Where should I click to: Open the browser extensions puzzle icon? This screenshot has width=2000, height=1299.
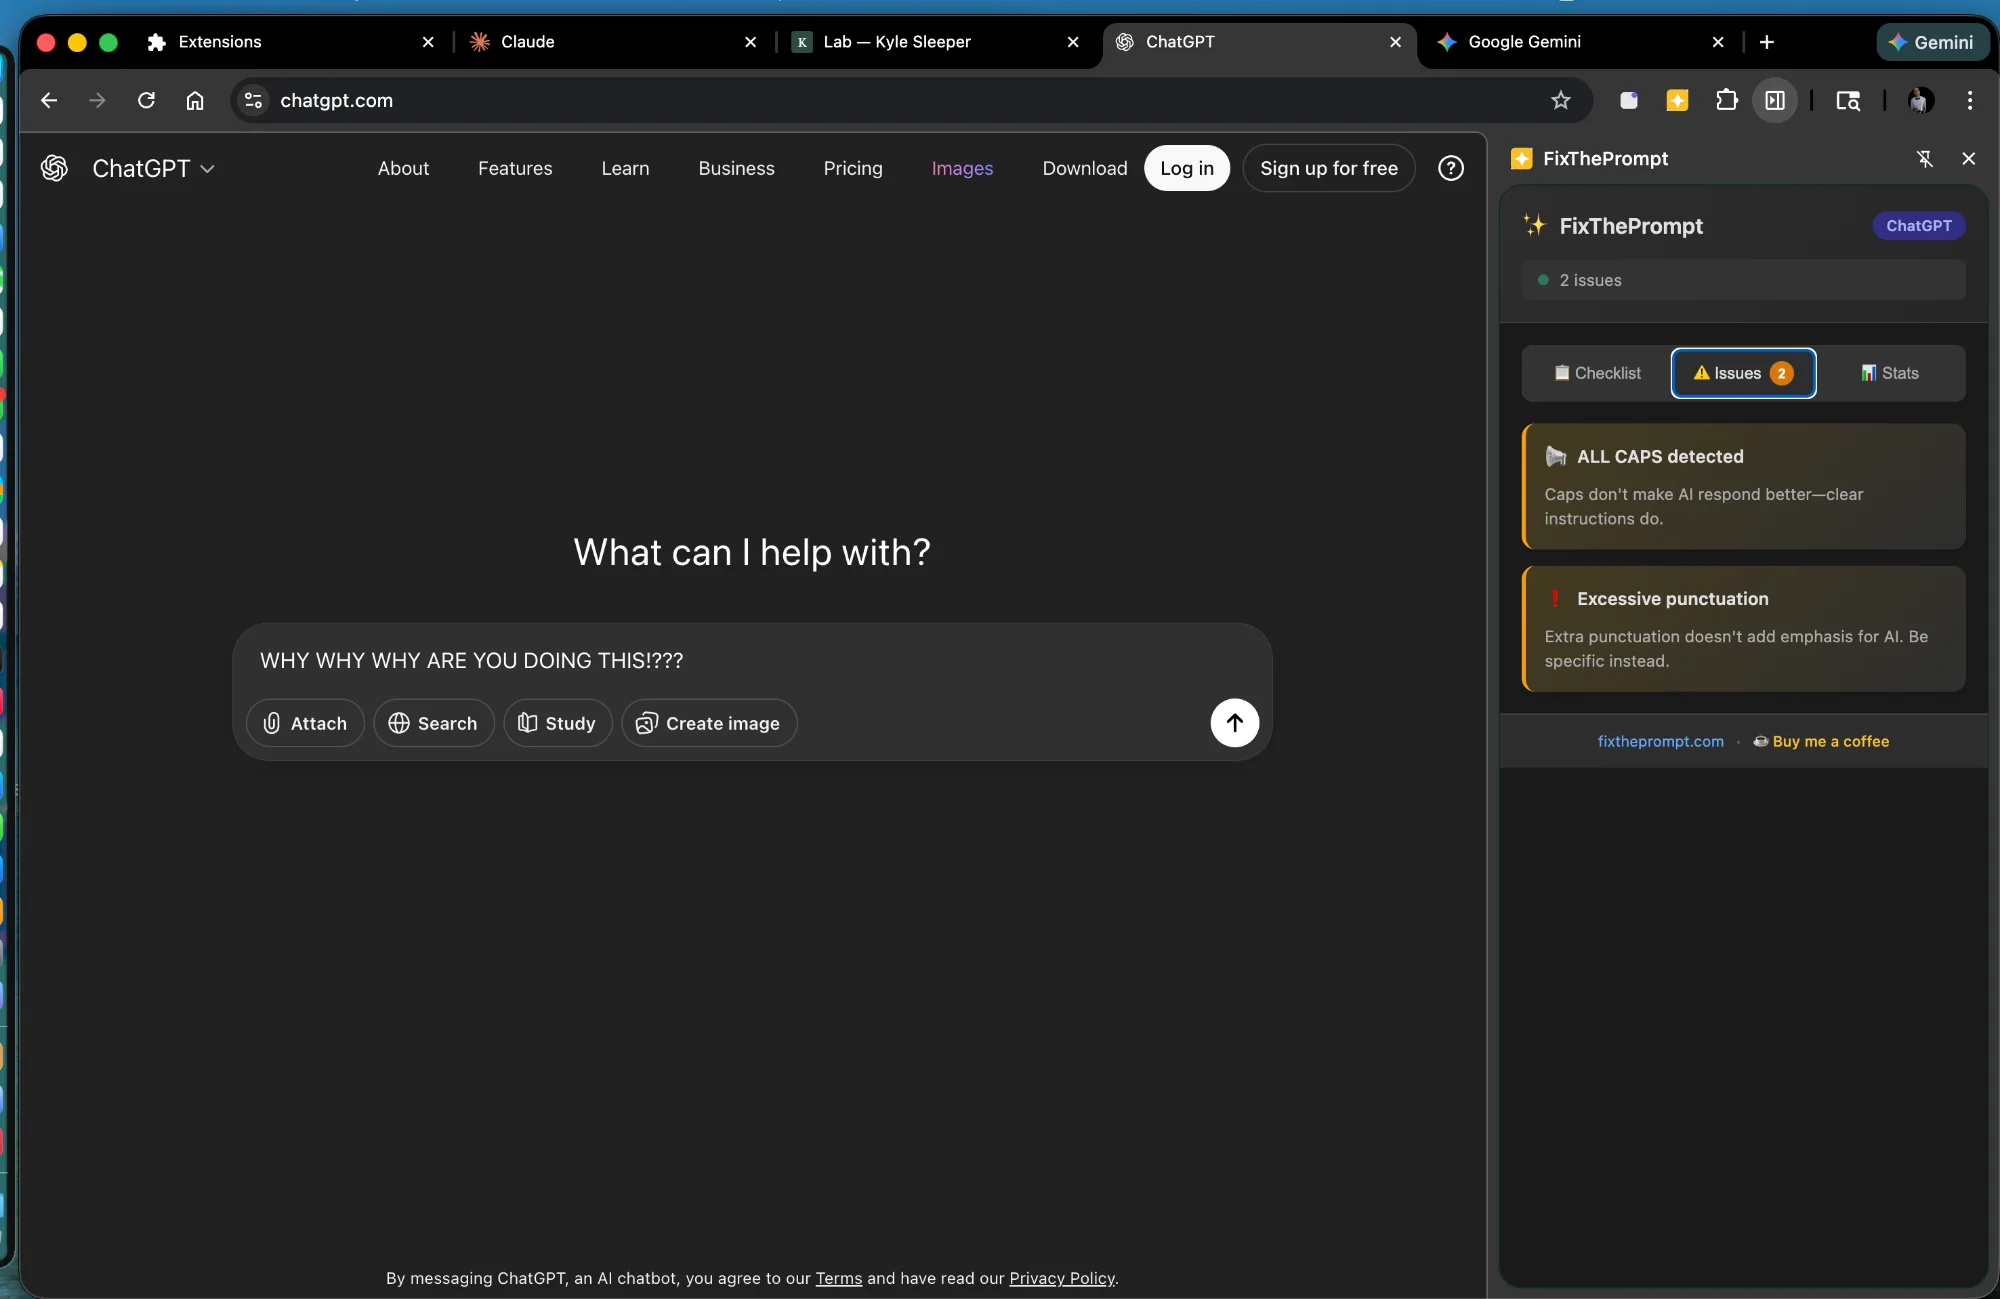(1727, 100)
